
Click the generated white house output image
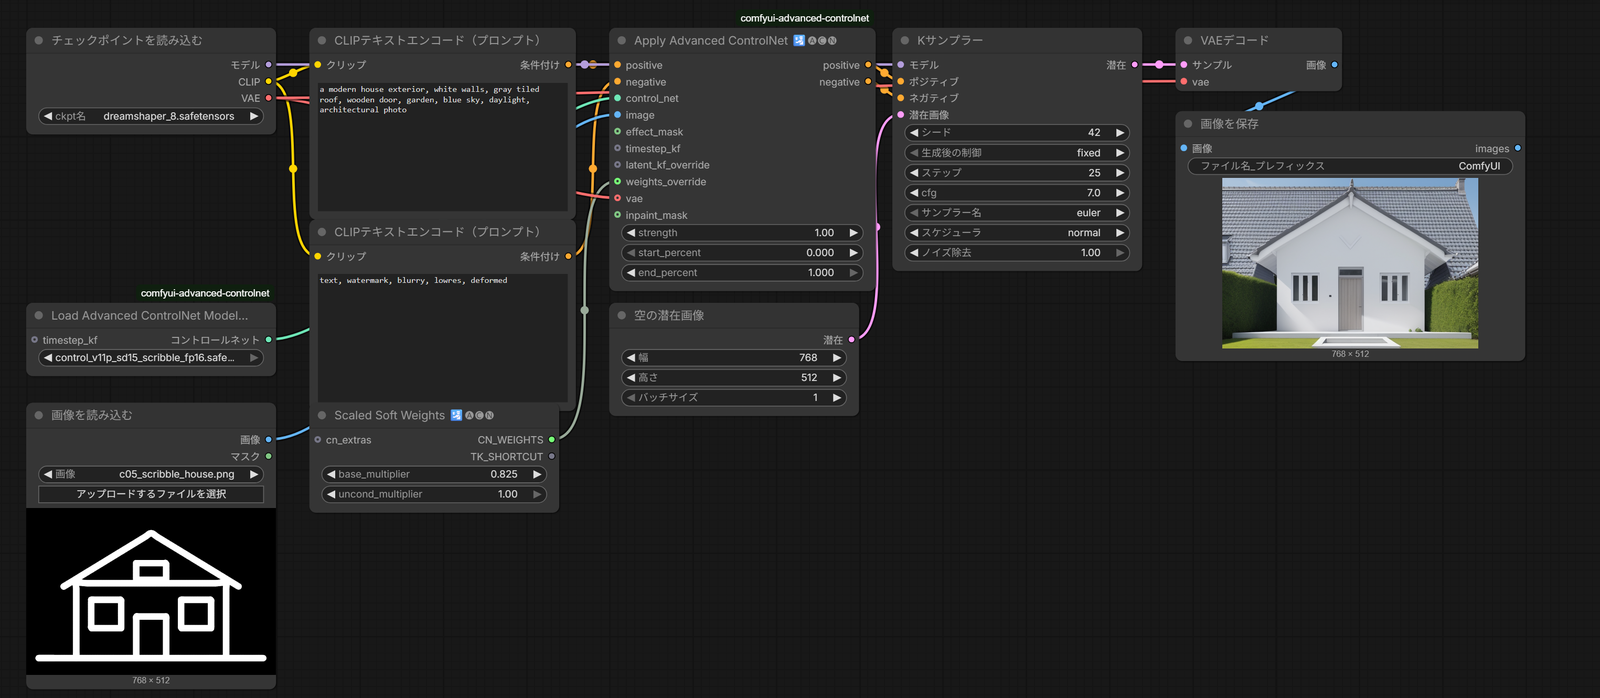1350,263
